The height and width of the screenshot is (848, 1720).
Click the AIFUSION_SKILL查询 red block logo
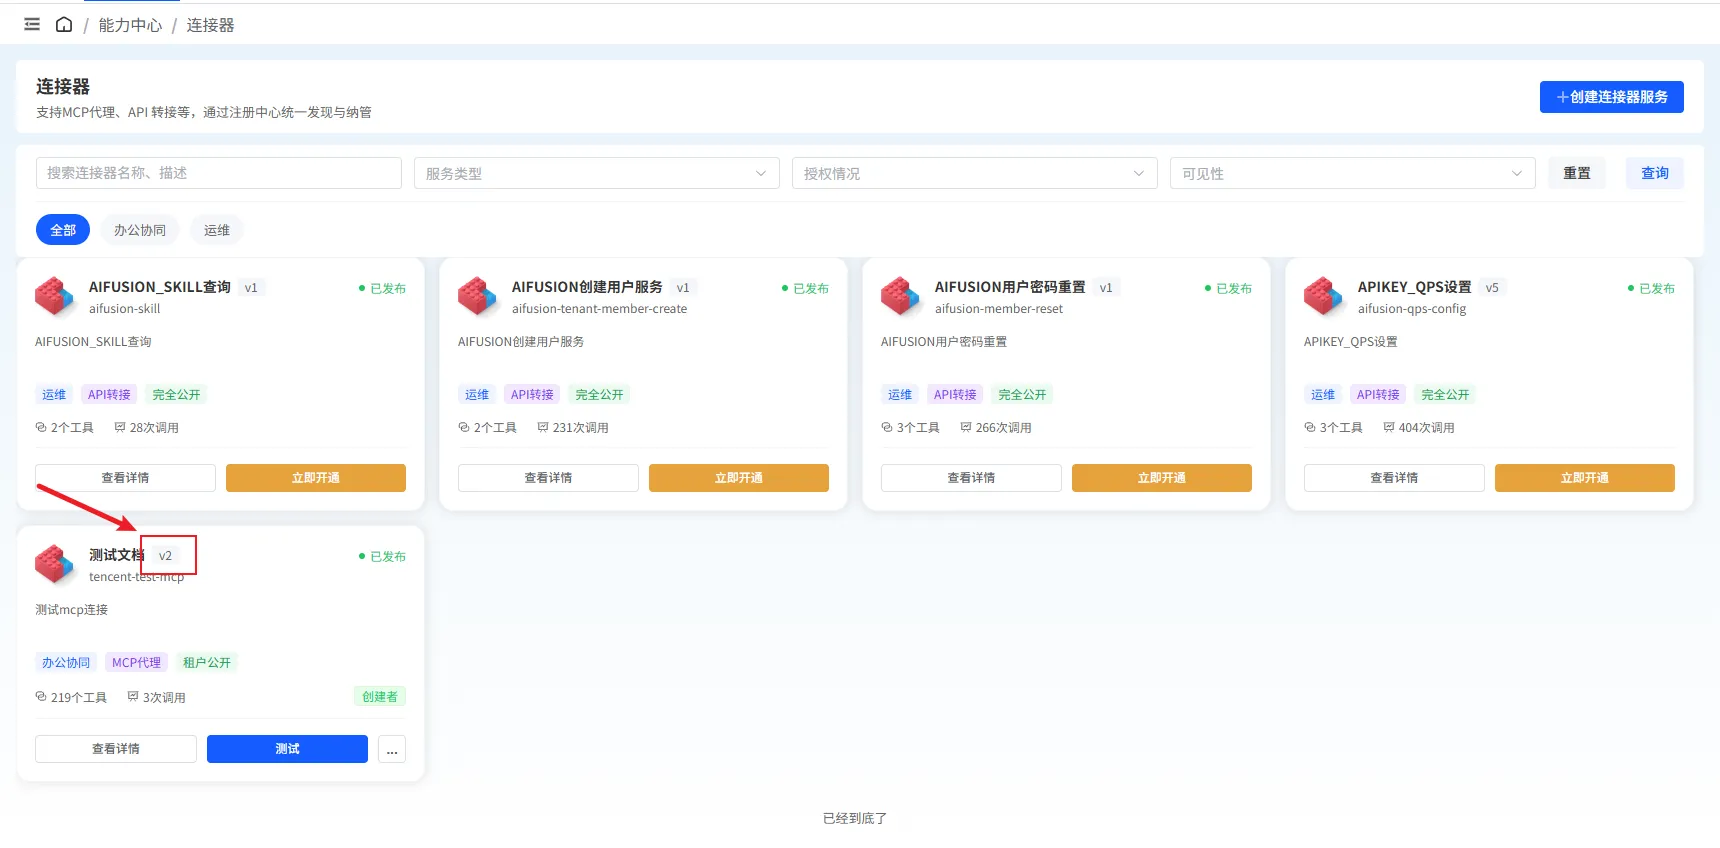click(55, 297)
